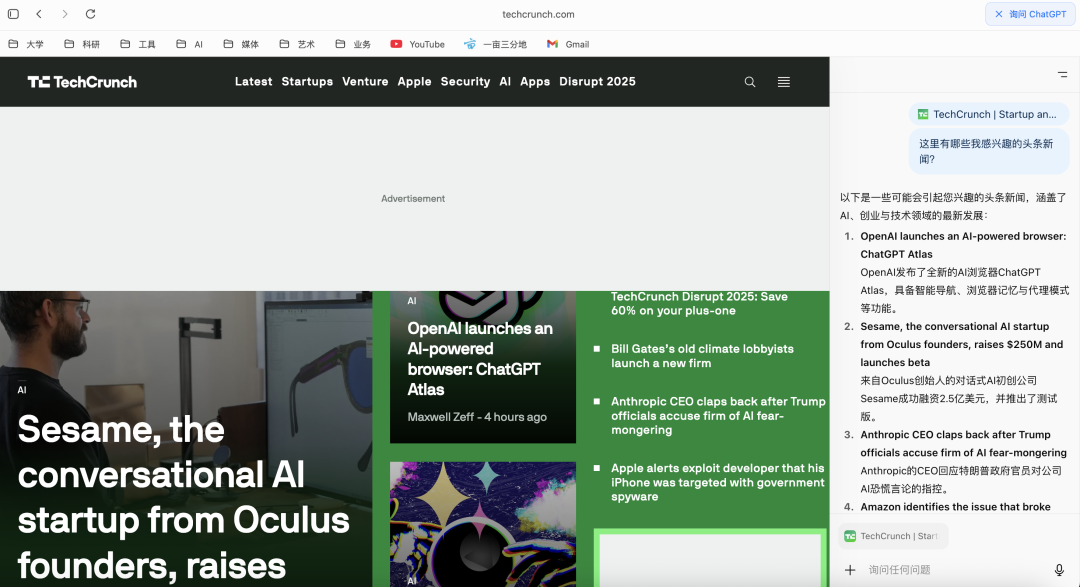Open the Sesame conversational AI startup headline

[183, 497]
